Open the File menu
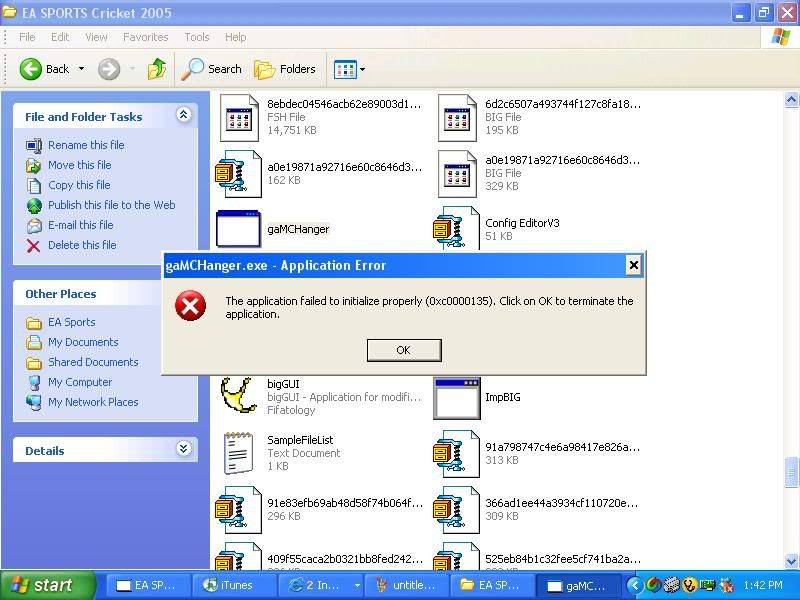 (x=27, y=37)
